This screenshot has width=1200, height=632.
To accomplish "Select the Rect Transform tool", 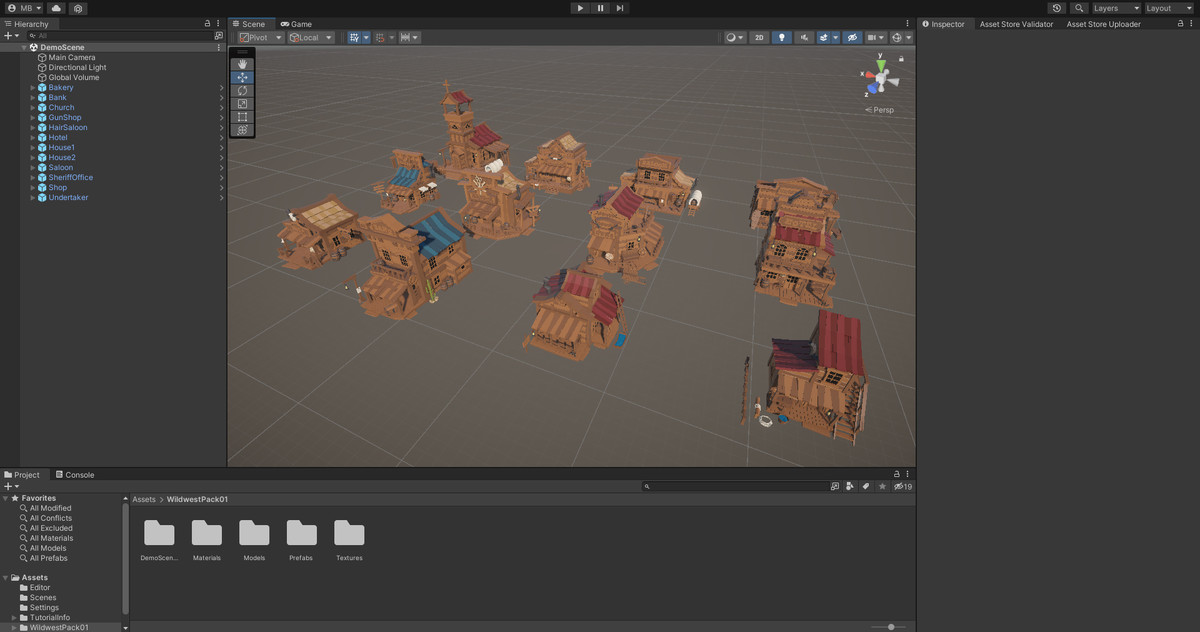I will (x=242, y=116).
